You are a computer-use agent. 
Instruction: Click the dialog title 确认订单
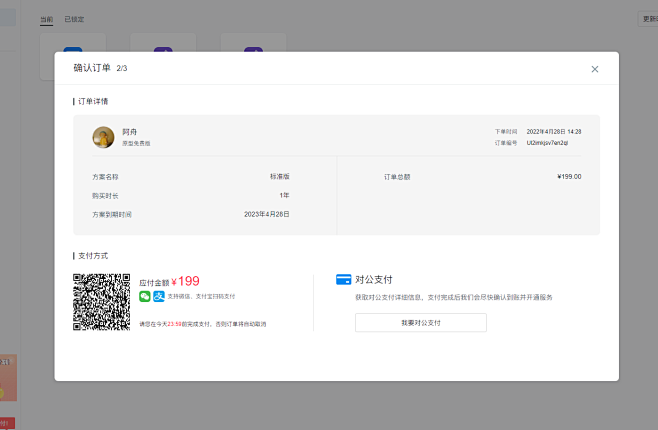[x=92, y=68]
